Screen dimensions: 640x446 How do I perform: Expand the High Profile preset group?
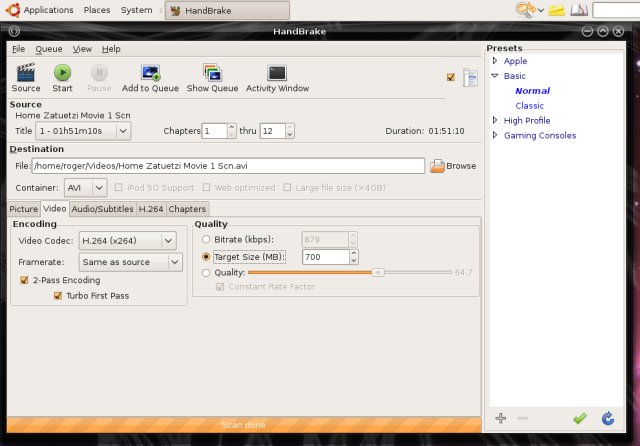pos(495,120)
